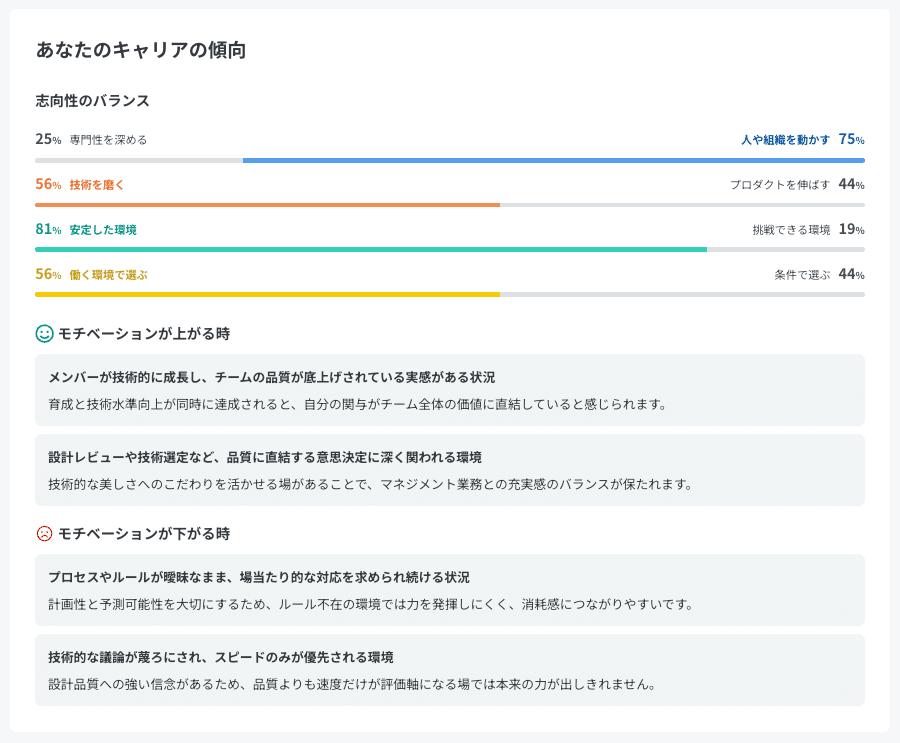
Task: Open the 設計レビューや技術選定など motivation card
Action: 449,470
